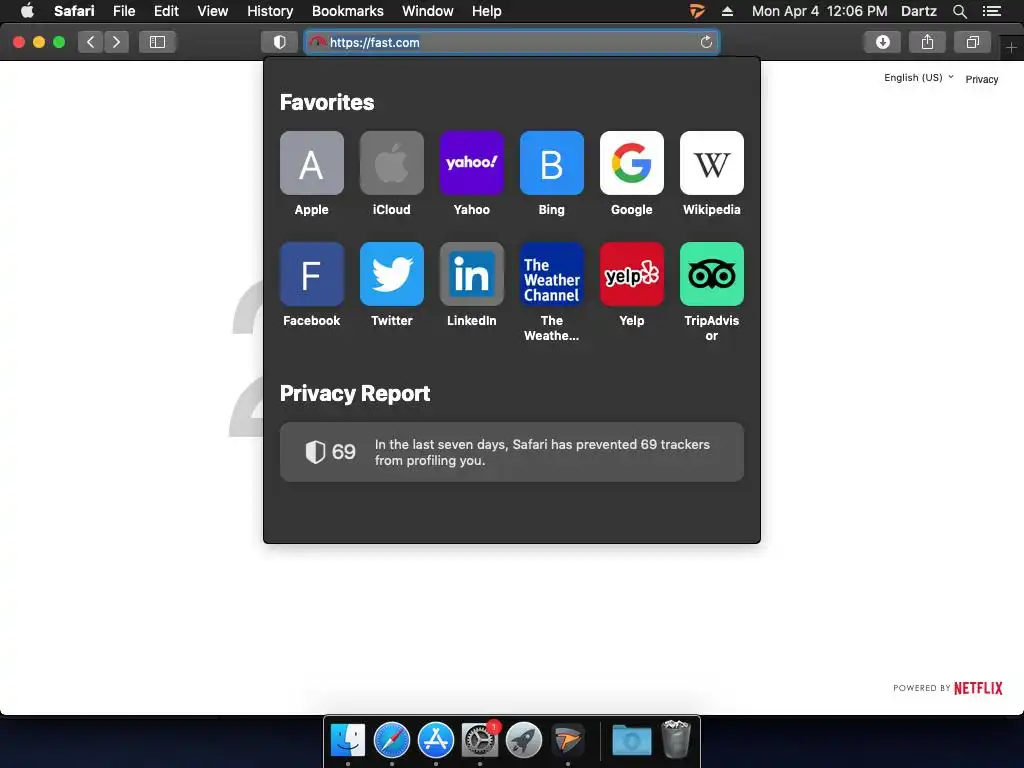Open the iCloud favorite tile
Viewport: 1024px width, 768px height.
coord(392,163)
